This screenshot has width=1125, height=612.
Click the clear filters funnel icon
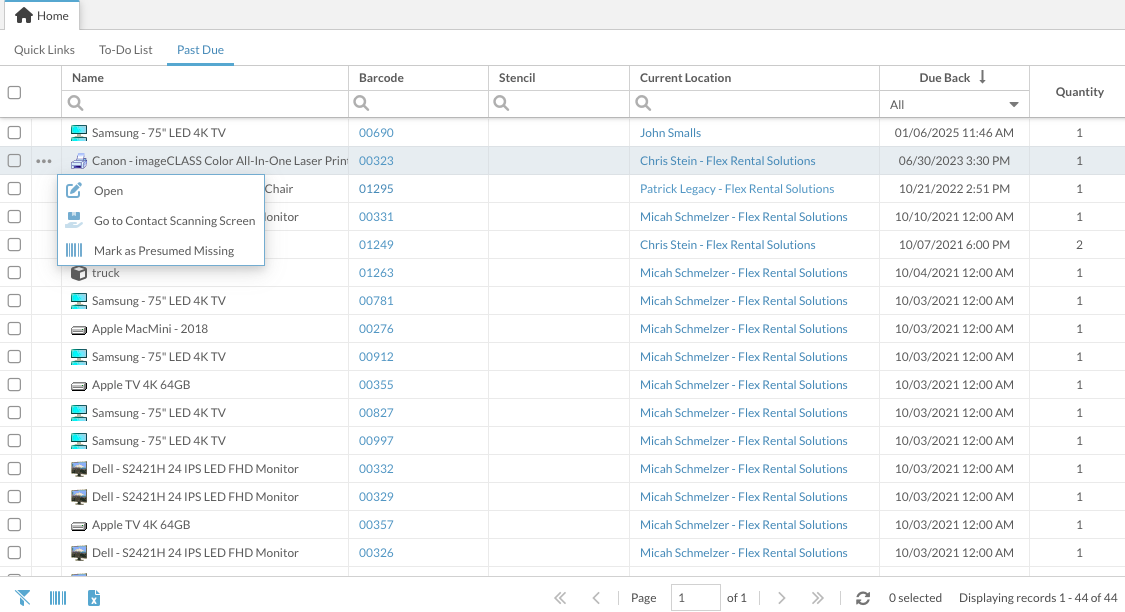pyautogui.click(x=22, y=598)
